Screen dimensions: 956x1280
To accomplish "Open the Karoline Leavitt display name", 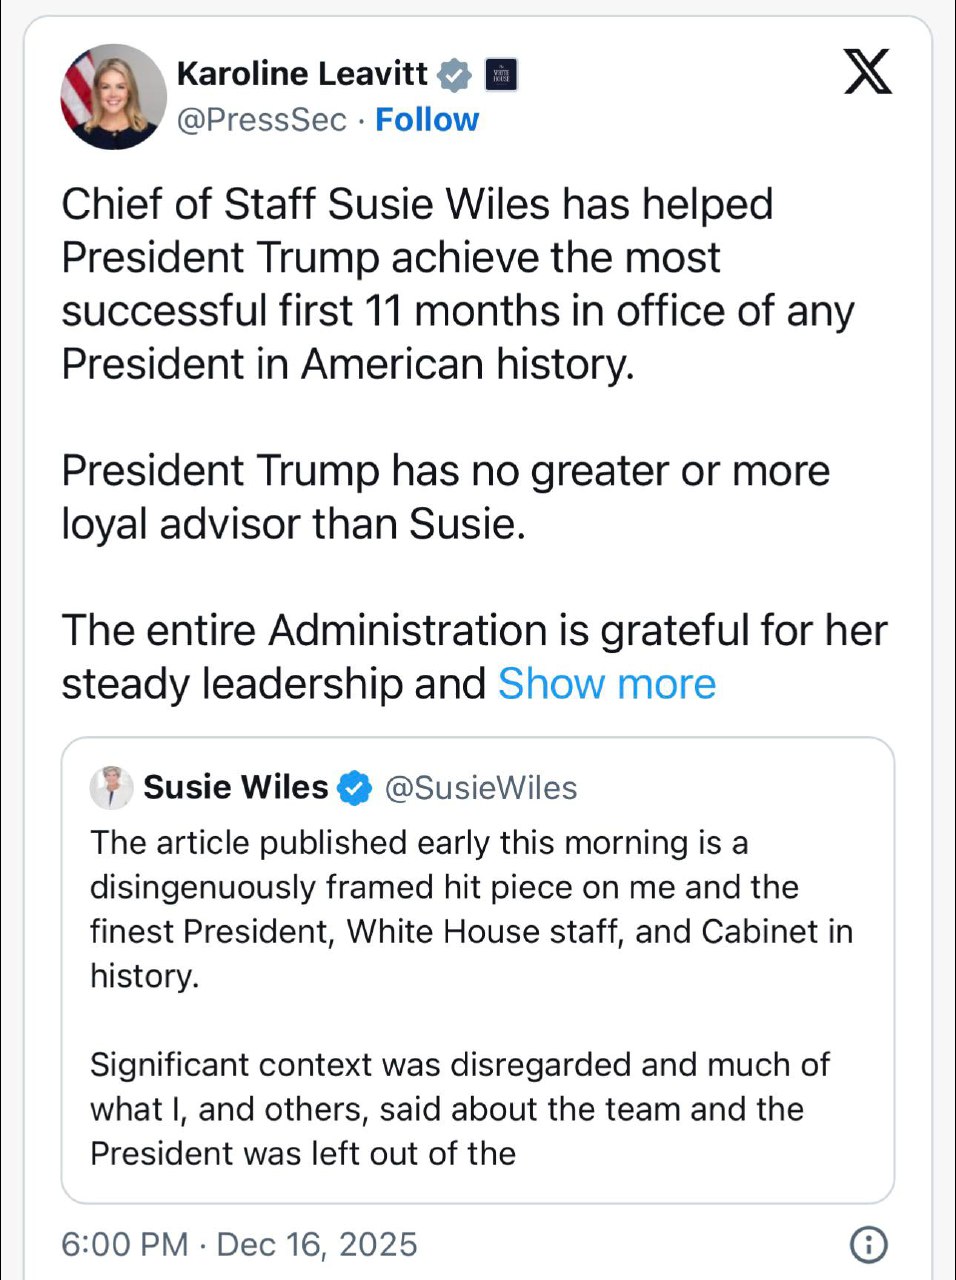I will pos(302,73).
